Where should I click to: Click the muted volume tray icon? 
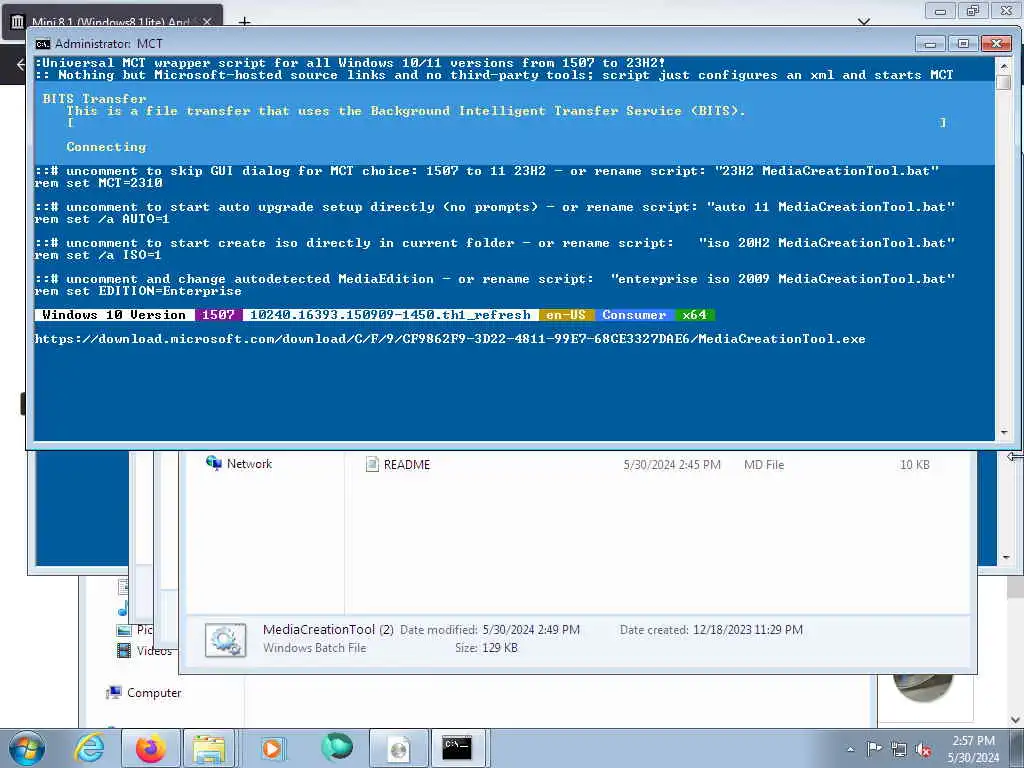(x=923, y=749)
